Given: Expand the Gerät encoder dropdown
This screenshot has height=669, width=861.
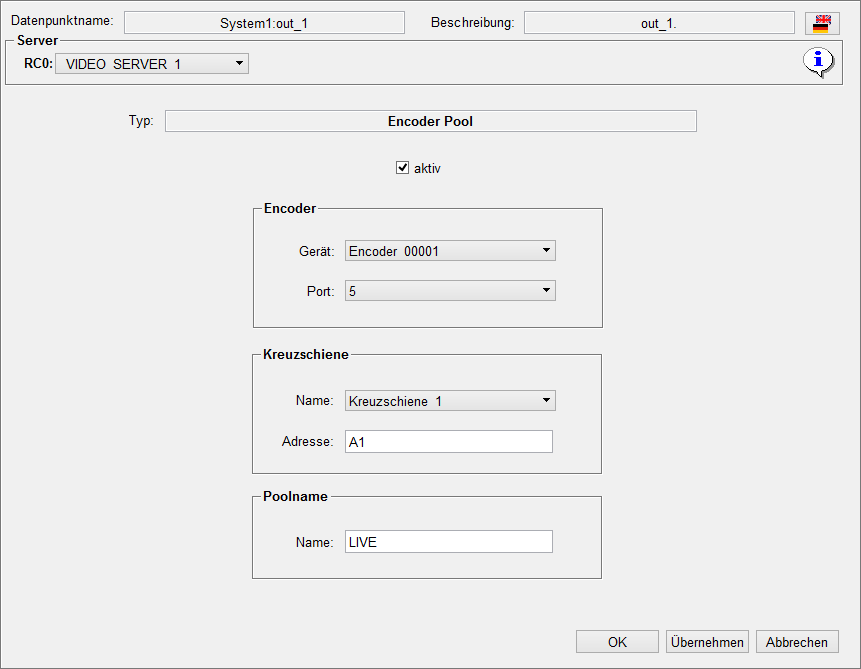Looking at the screenshot, I should point(449,251).
